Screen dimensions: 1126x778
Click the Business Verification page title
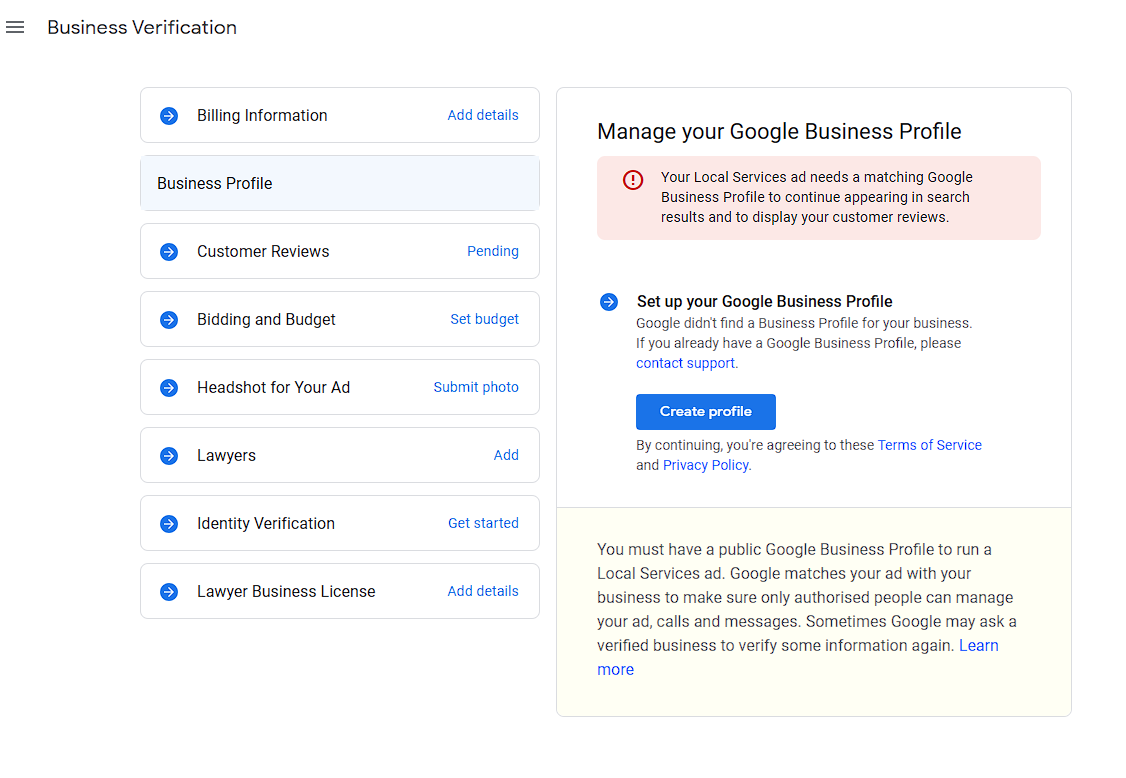142,27
